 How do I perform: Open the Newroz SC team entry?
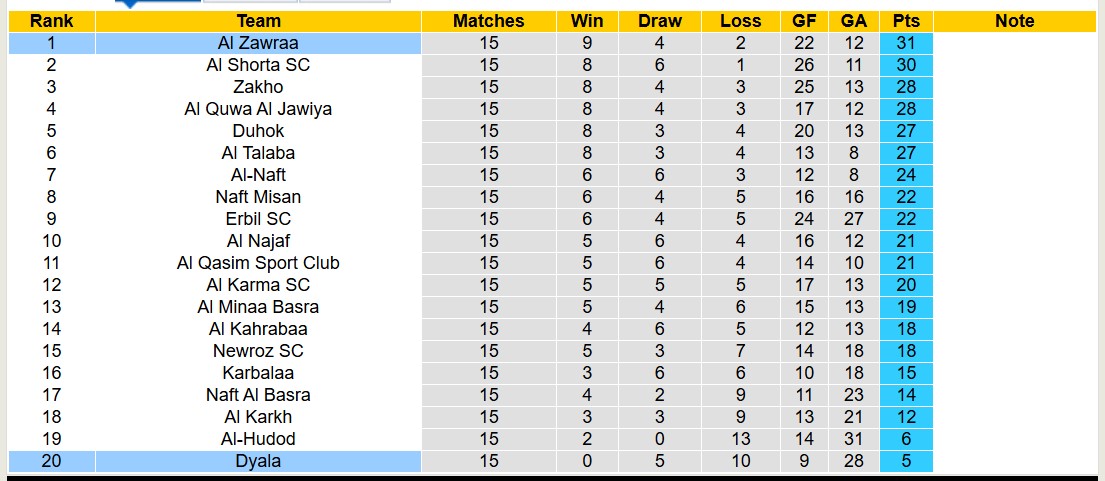click(258, 351)
